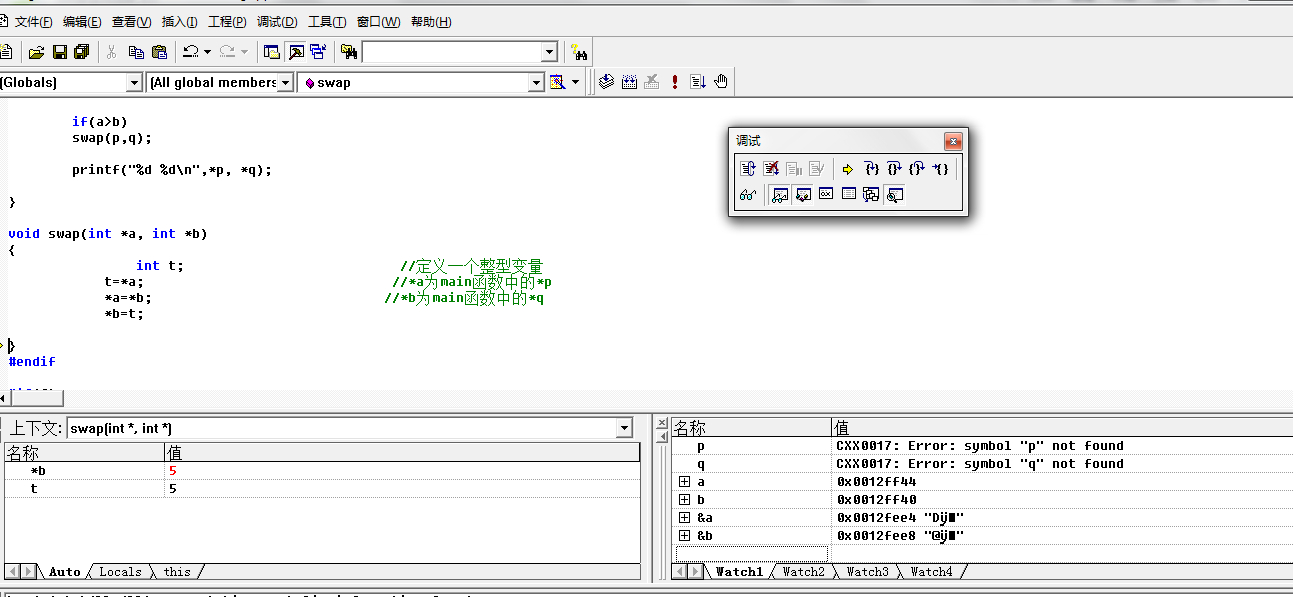Screen dimensions: 1293x597
Task: Click the t variable row in Auto pane
Action: pos(321,488)
